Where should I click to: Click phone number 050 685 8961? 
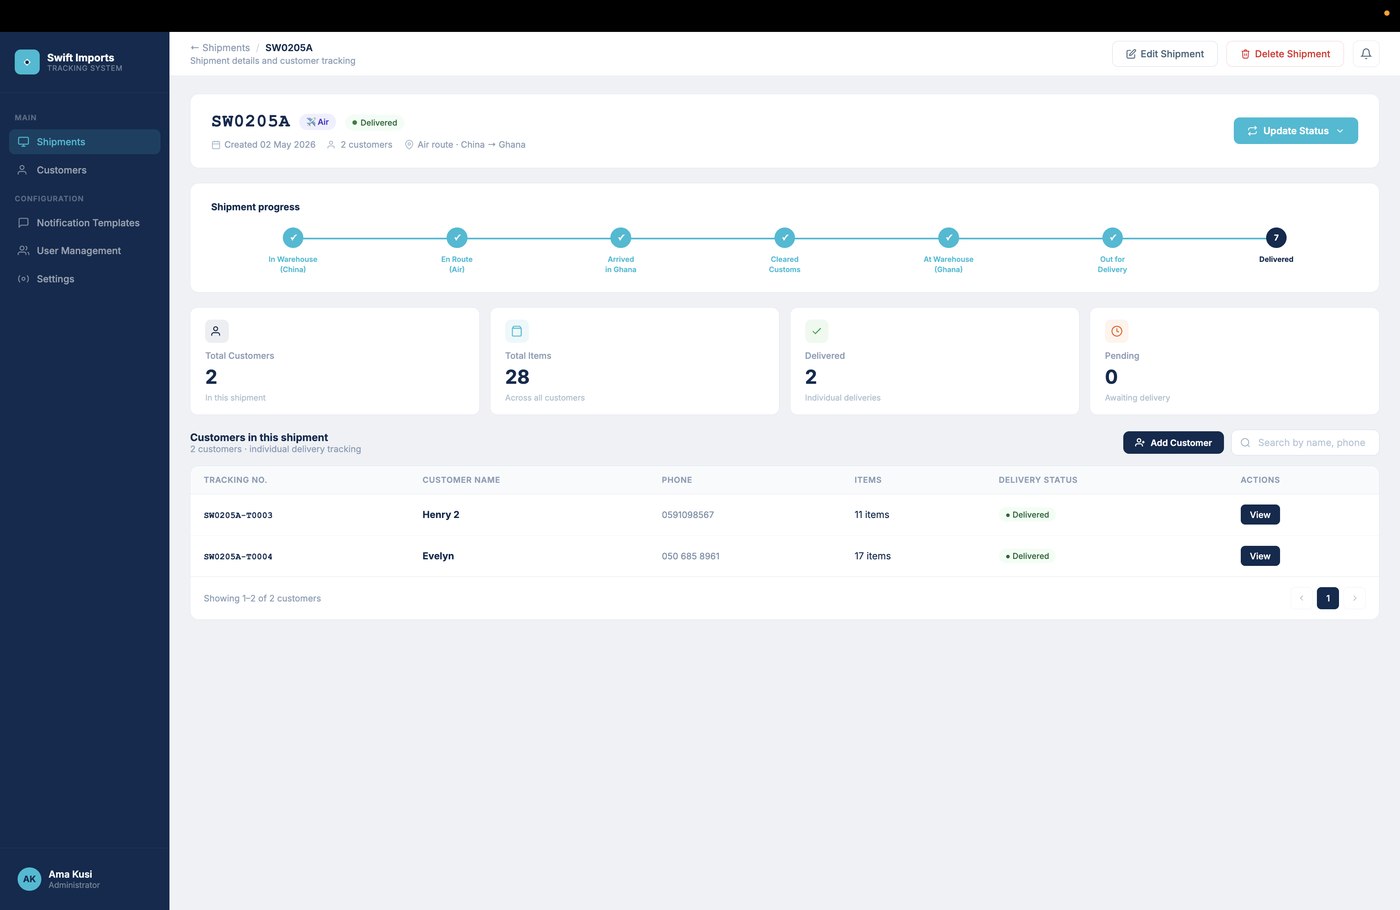coord(691,556)
